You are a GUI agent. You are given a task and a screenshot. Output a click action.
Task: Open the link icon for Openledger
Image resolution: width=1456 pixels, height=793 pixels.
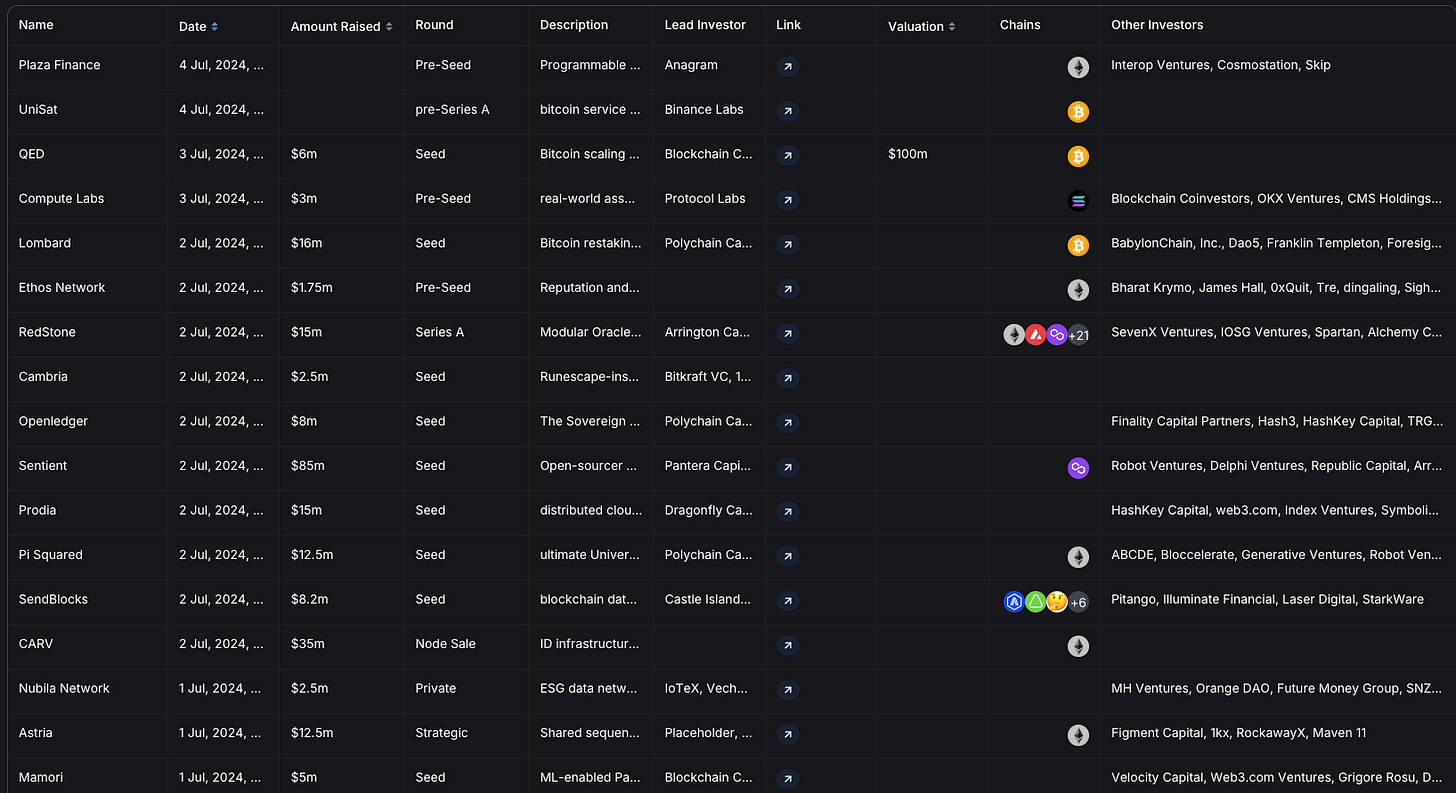click(x=788, y=423)
